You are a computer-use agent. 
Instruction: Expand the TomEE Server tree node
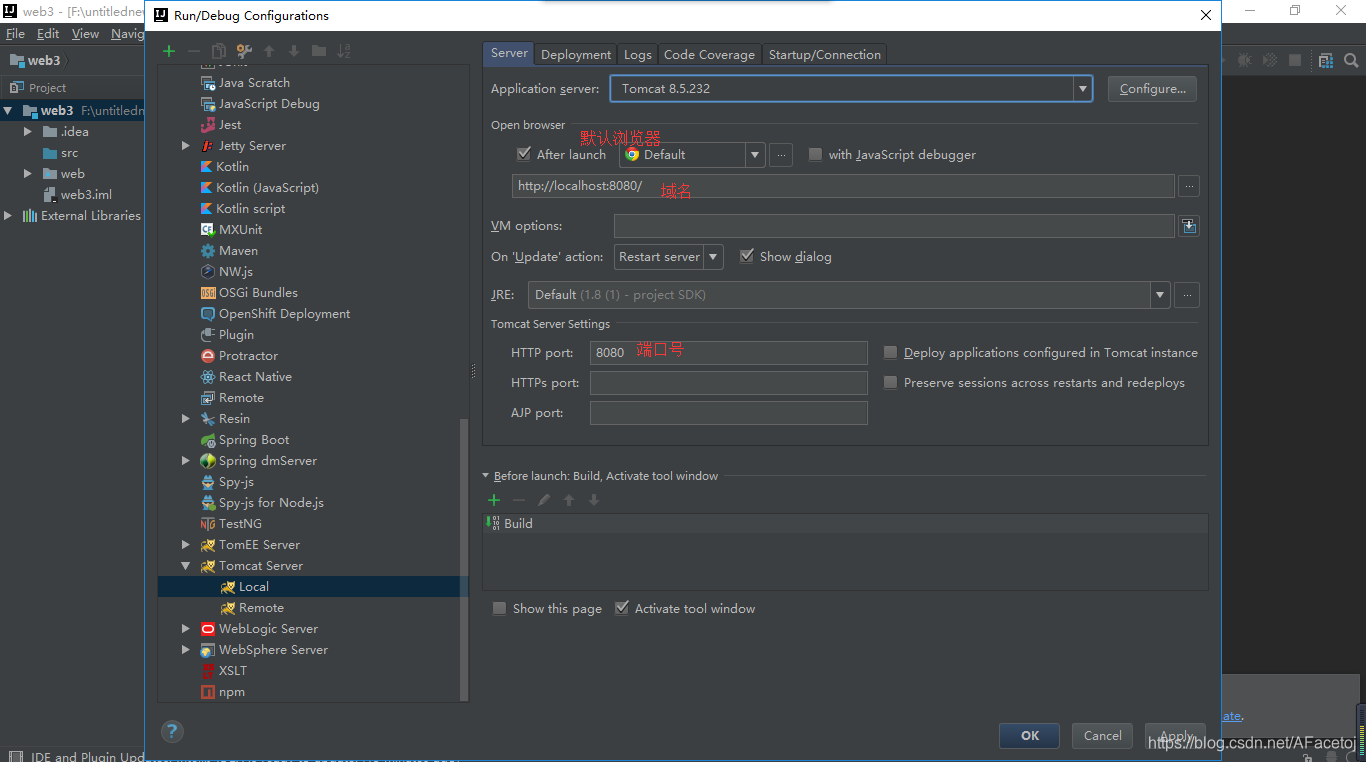point(186,545)
